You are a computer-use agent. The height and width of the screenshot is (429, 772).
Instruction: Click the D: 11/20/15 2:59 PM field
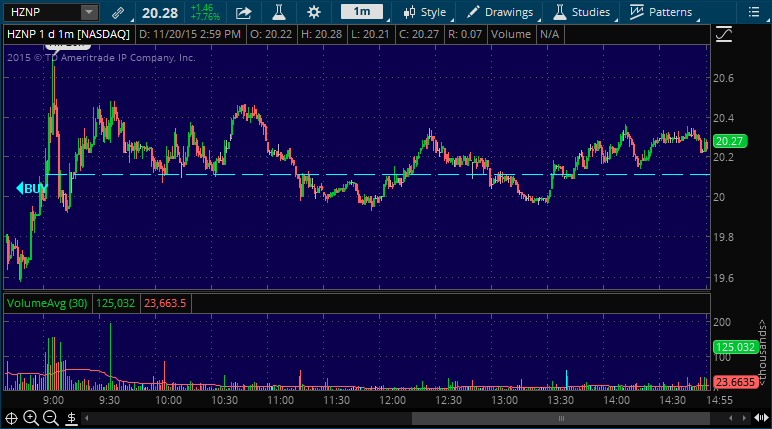coord(190,34)
